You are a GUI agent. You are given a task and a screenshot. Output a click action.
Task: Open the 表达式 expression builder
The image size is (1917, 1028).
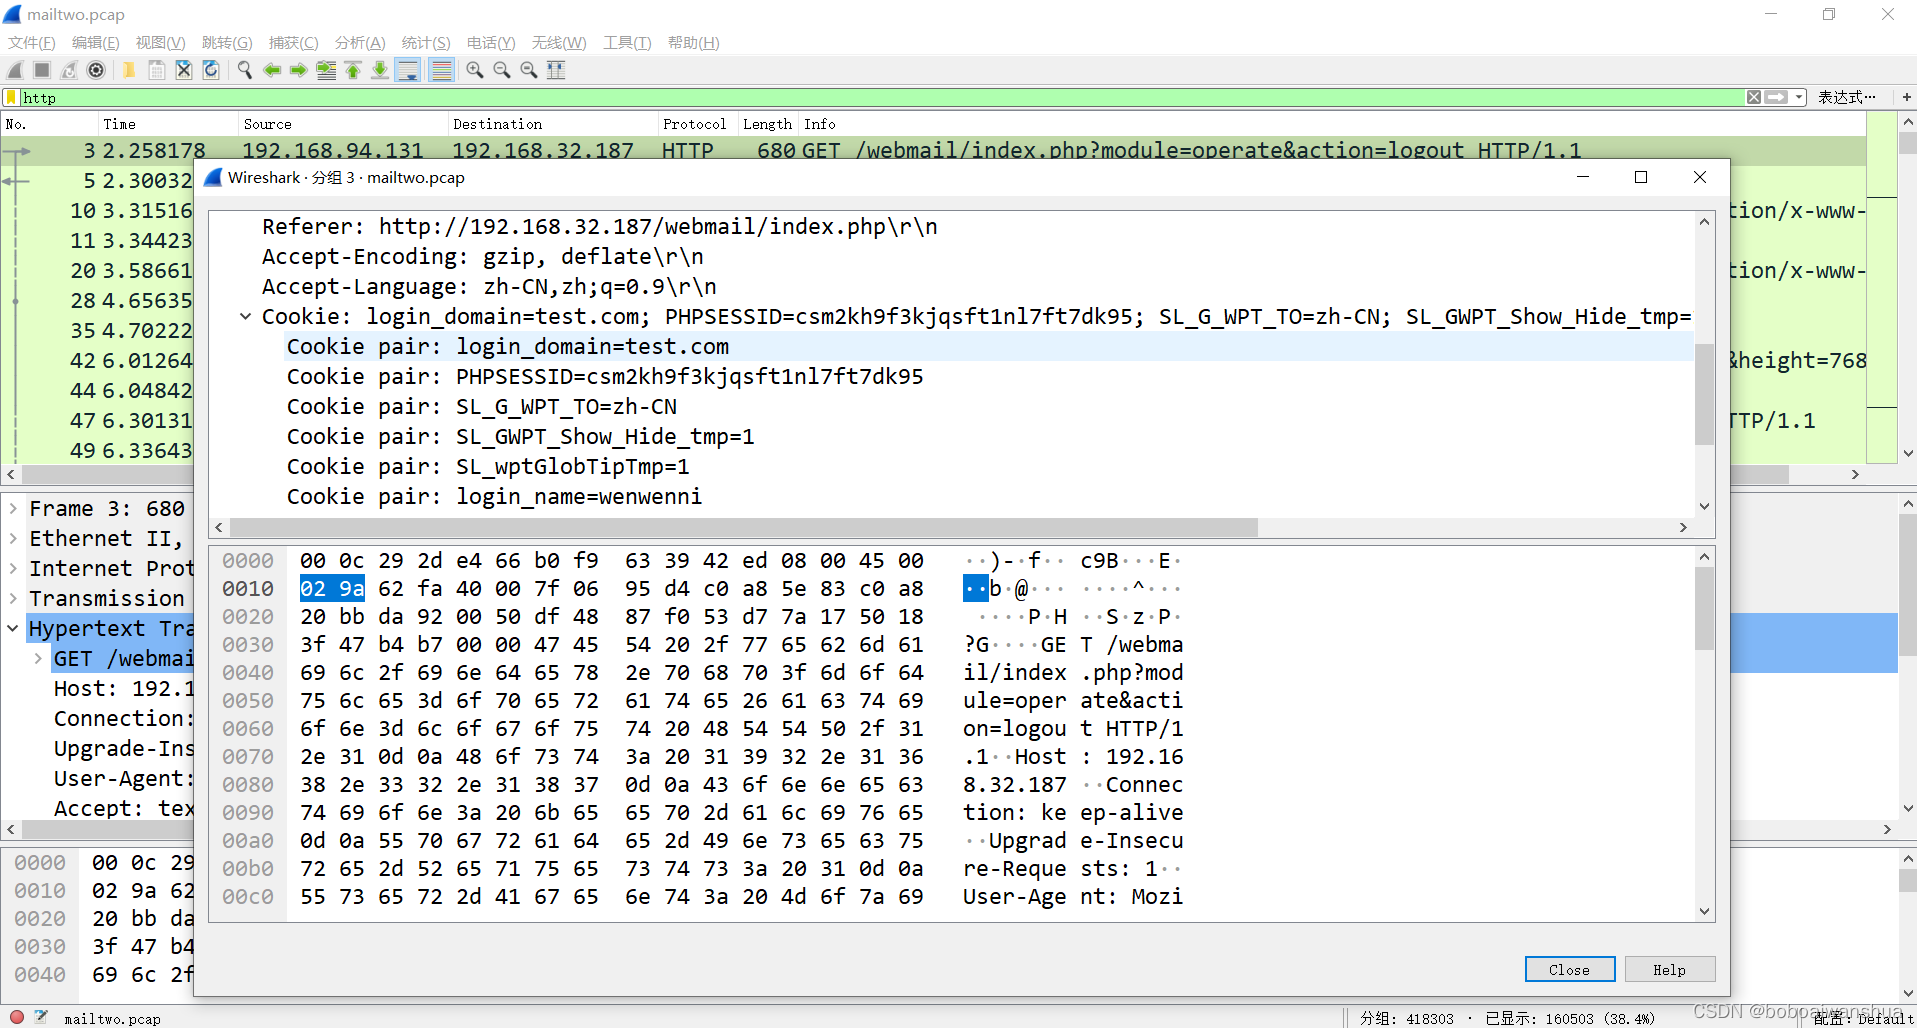pyautogui.click(x=1846, y=97)
